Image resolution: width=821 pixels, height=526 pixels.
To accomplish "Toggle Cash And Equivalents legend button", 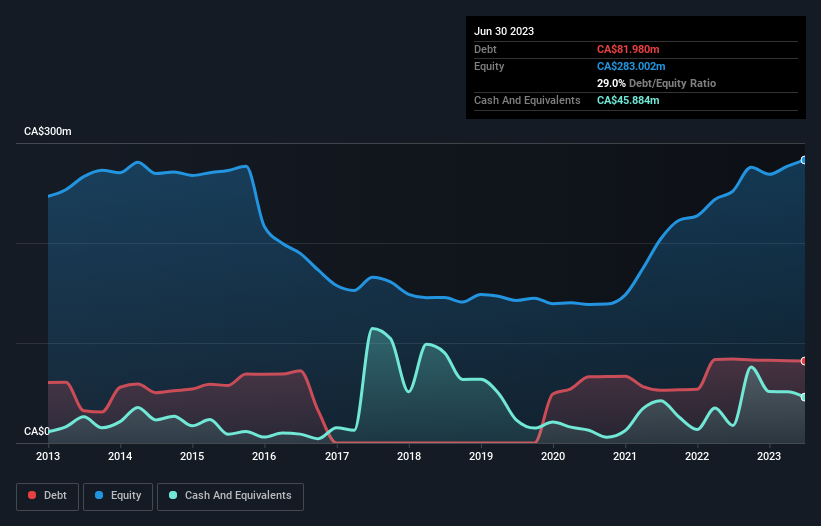I will (x=230, y=496).
